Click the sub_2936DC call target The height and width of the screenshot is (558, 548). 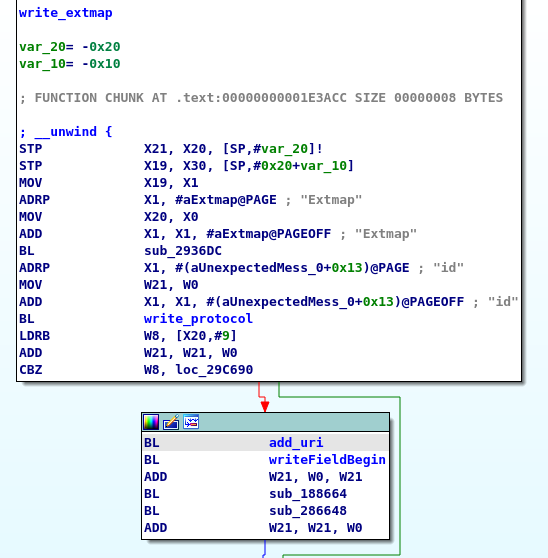[x=183, y=251]
